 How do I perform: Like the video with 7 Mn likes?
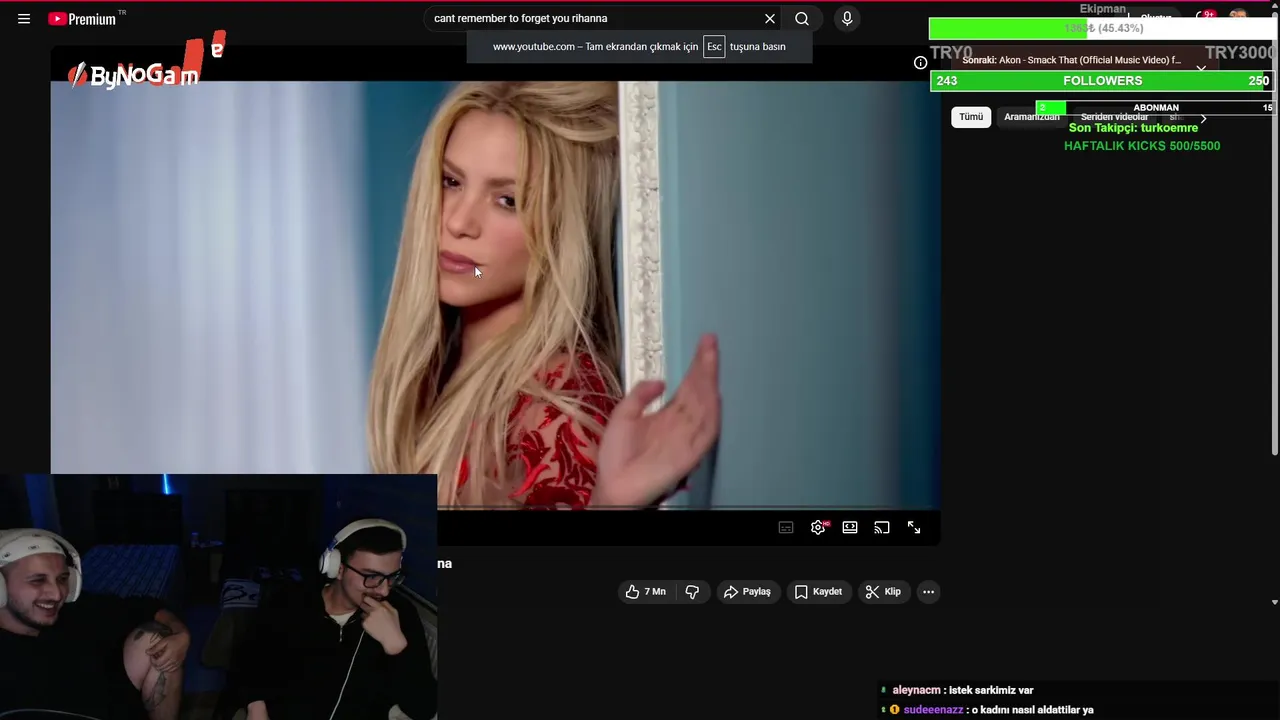tap(645, 592)
